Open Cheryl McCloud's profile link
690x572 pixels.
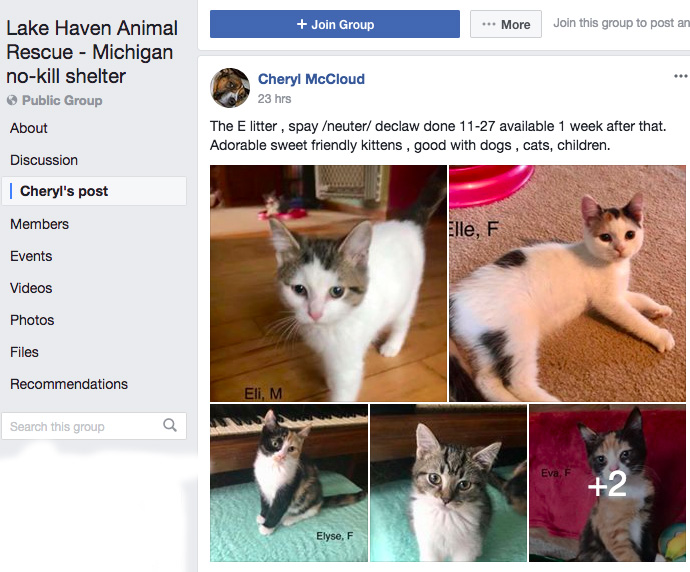click(x=311, y=79)
